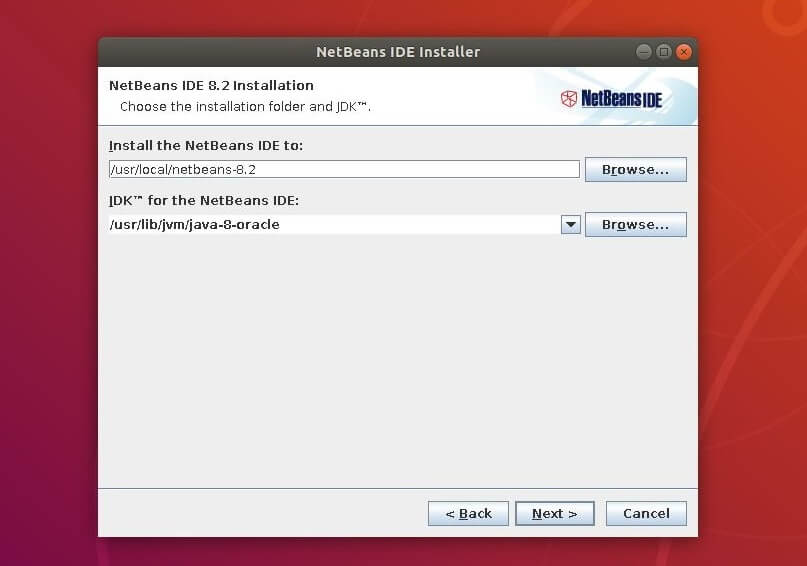Click the 'JDK for the NetBeans IDE:' label

(204, 200)
